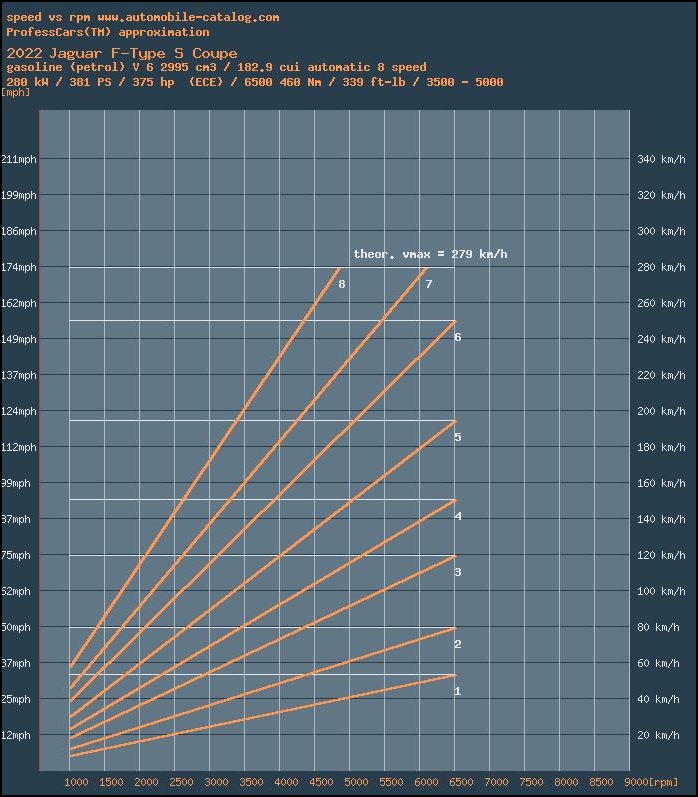The height and width of the screenshot is (797, 698).
Task: Click the '174mph' axis label
Action: click(19, 267)
